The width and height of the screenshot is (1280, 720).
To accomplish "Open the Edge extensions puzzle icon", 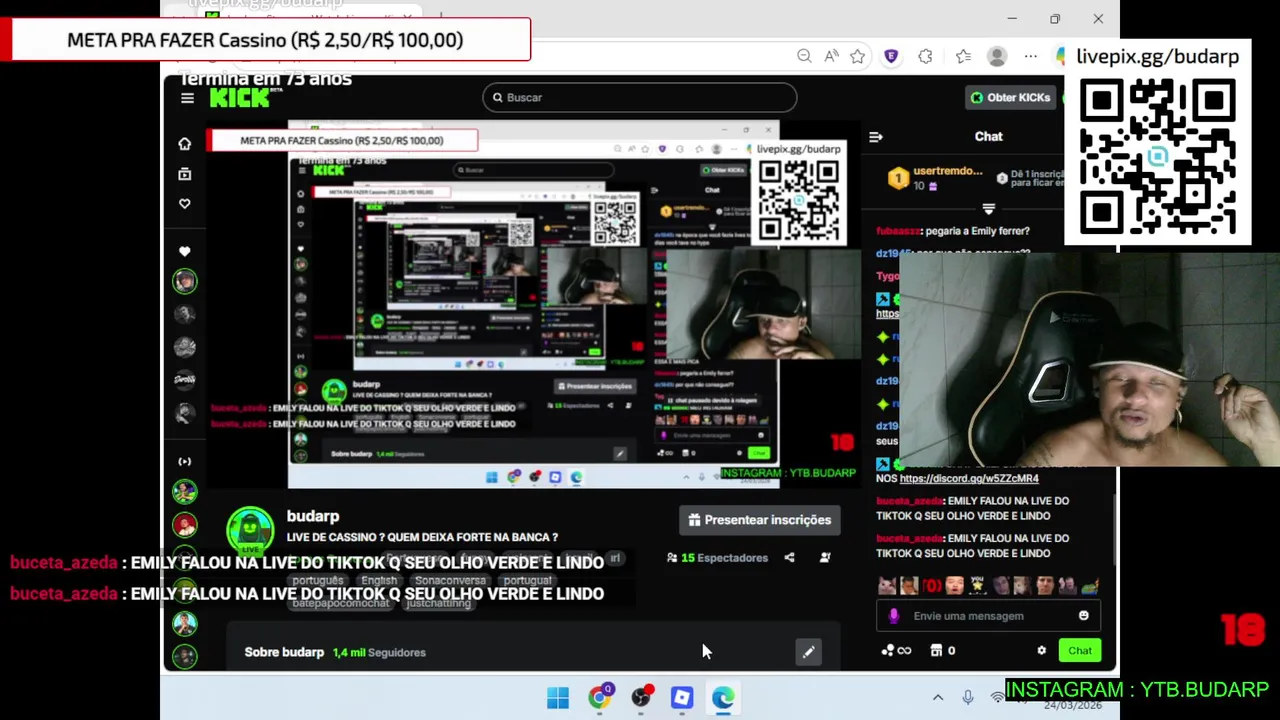I will (925, 57).
